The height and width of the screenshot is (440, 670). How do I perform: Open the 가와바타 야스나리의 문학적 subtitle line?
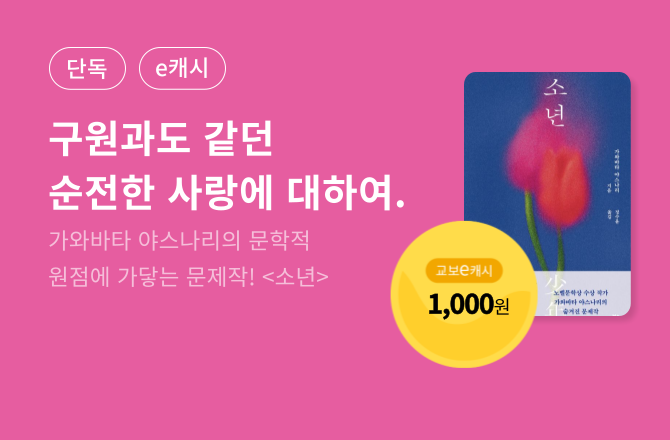pos(179,240)
